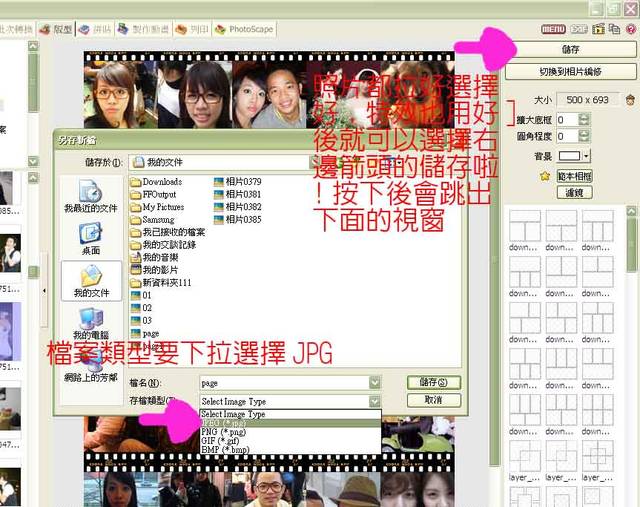Click the 背景 background color swatch
This screenshot has height=507, width=640.
click(569, 156)
